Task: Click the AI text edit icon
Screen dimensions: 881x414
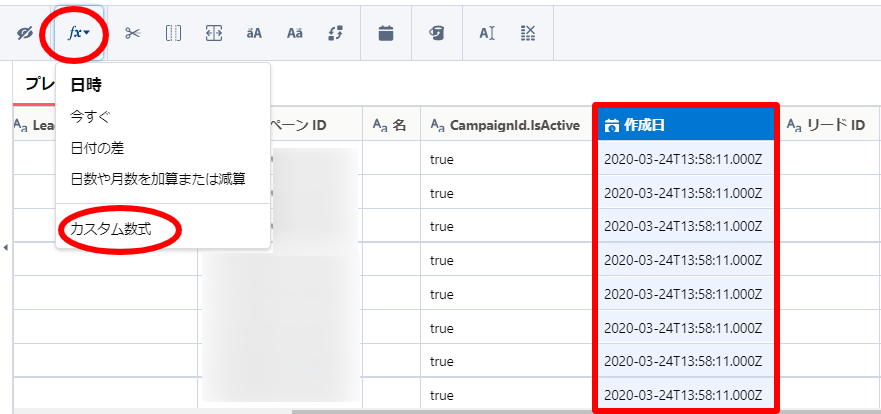Action: 487,33
